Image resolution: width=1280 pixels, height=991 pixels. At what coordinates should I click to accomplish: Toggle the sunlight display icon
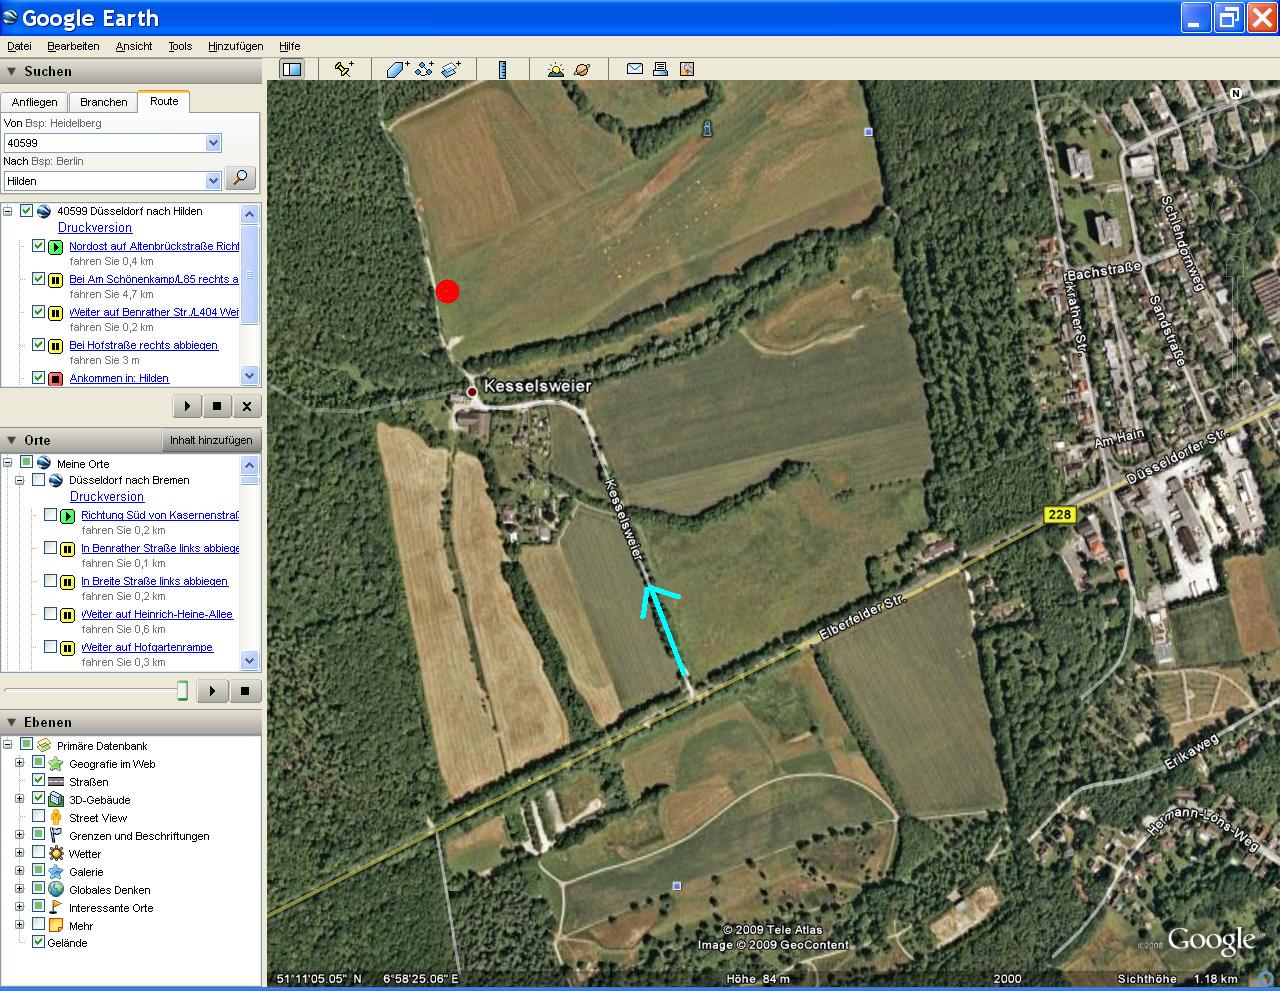pos(555,69)
